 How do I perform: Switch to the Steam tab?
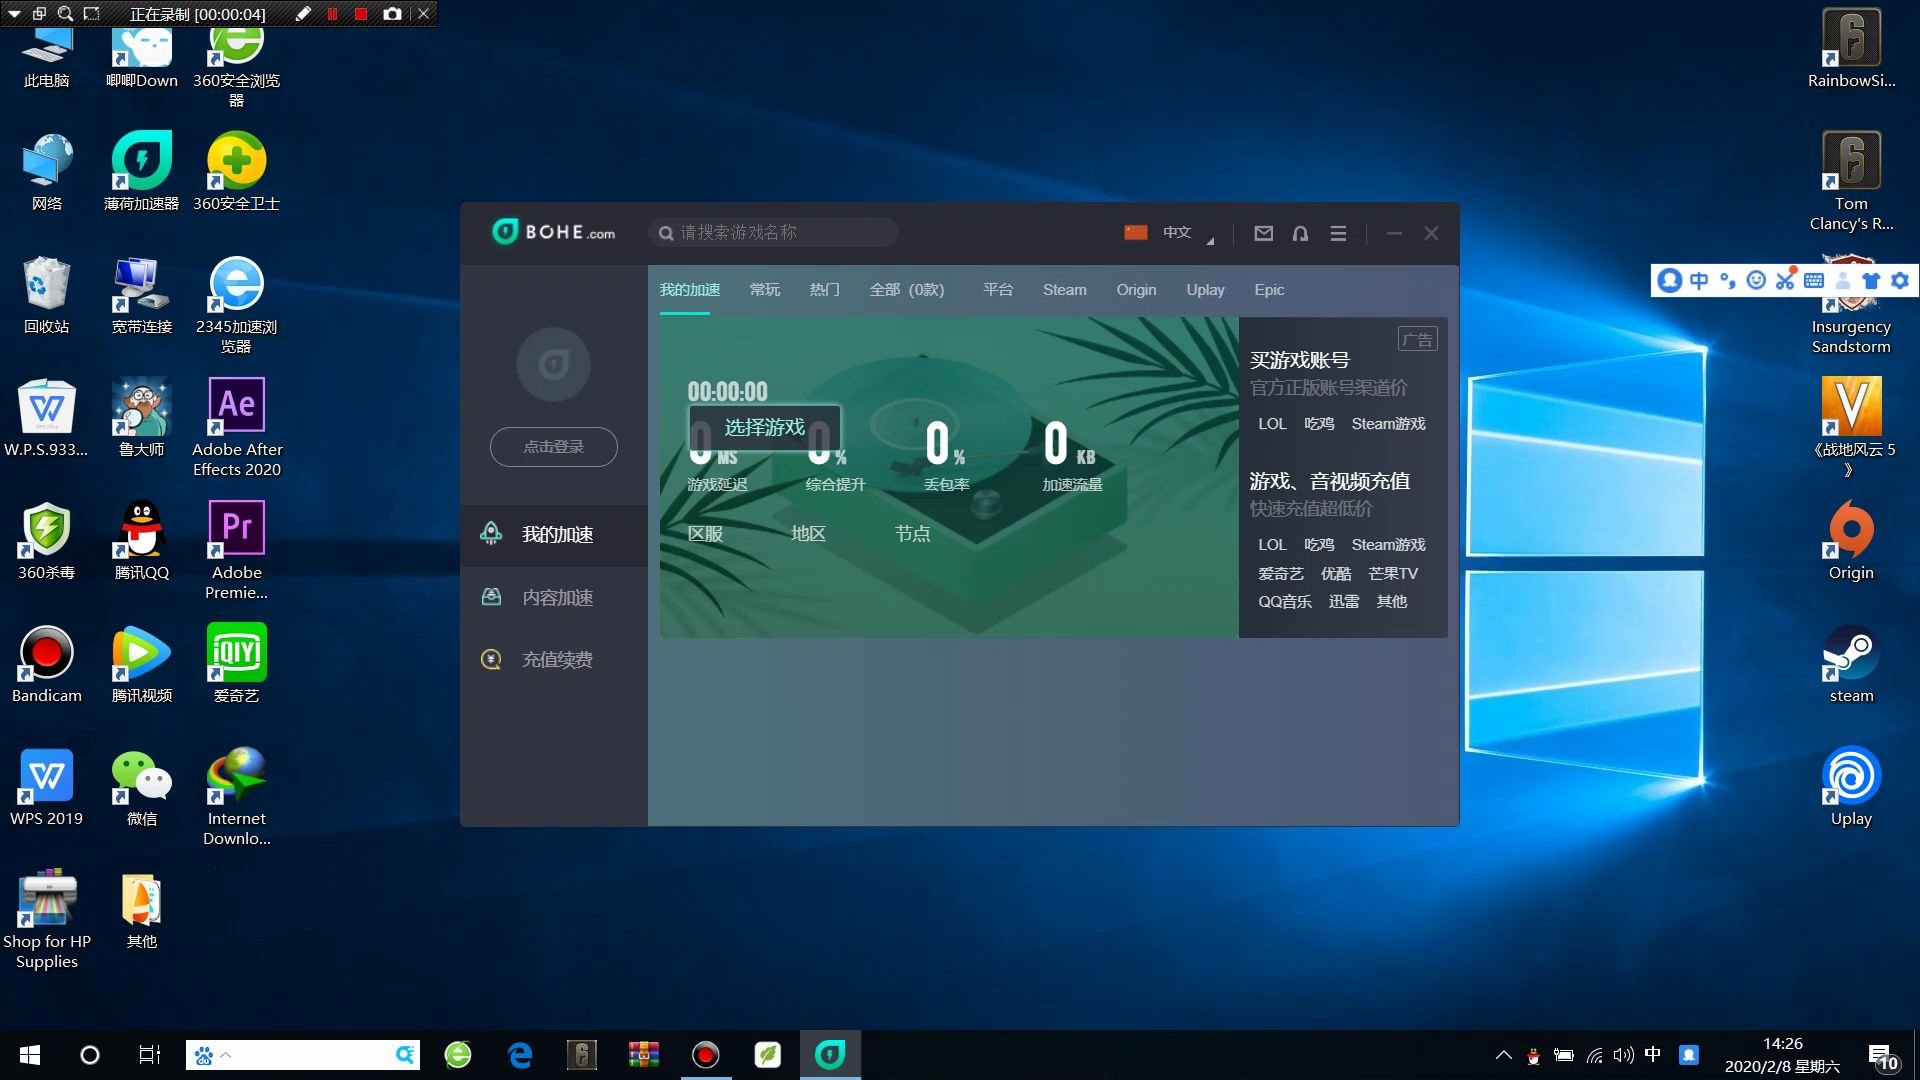point(1064,290)
